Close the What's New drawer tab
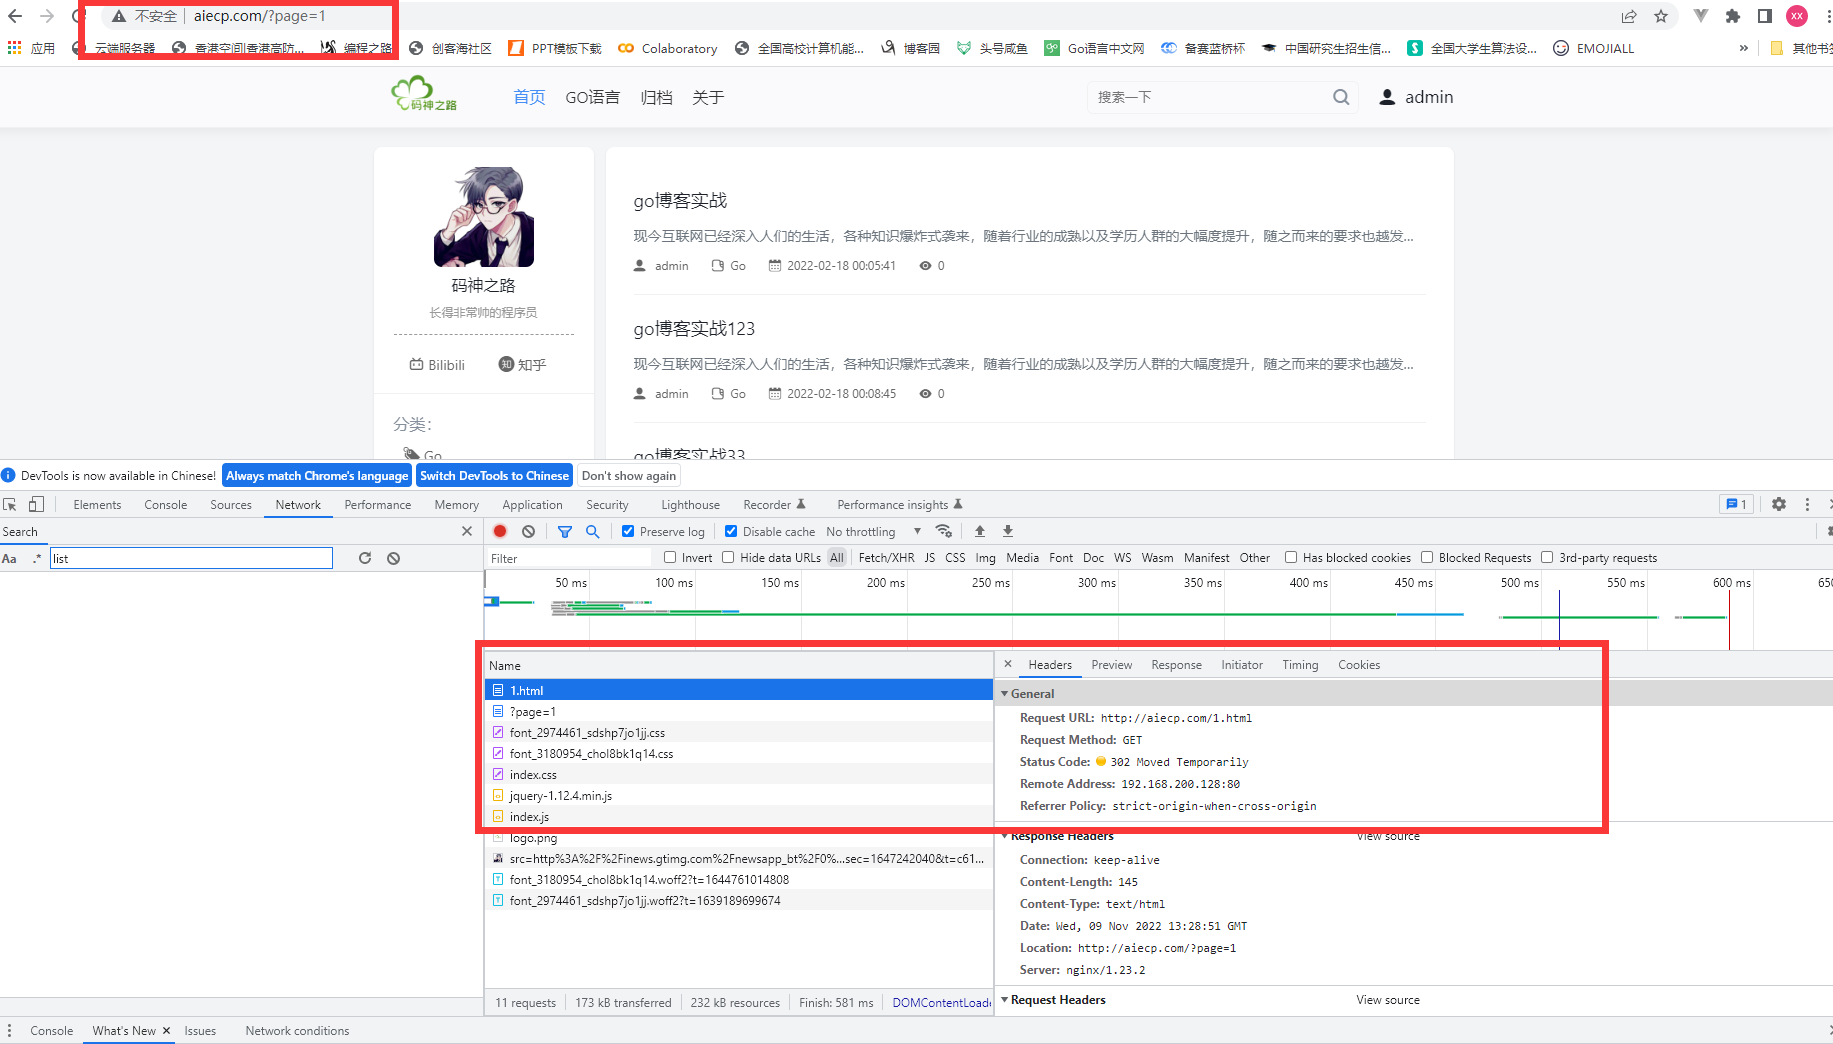 click(x=167, y=1030)
